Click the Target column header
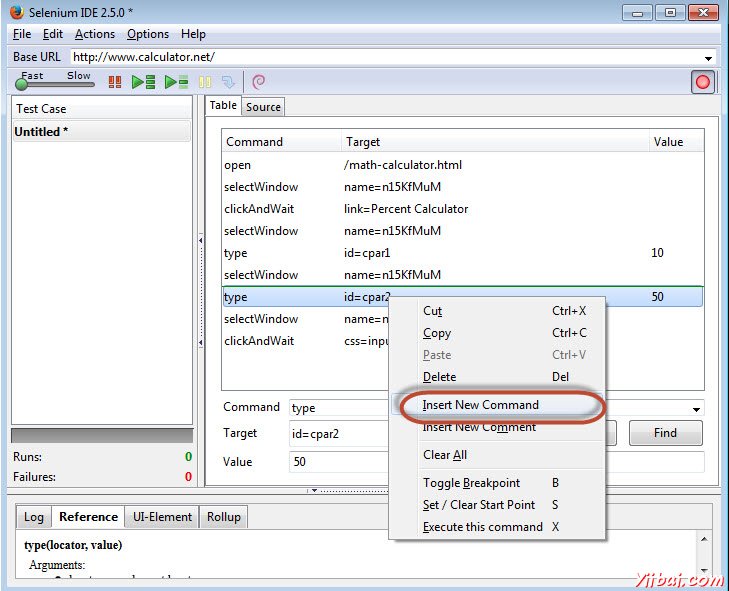This screenshot has width=729, height=591. [x=495, y=142]
